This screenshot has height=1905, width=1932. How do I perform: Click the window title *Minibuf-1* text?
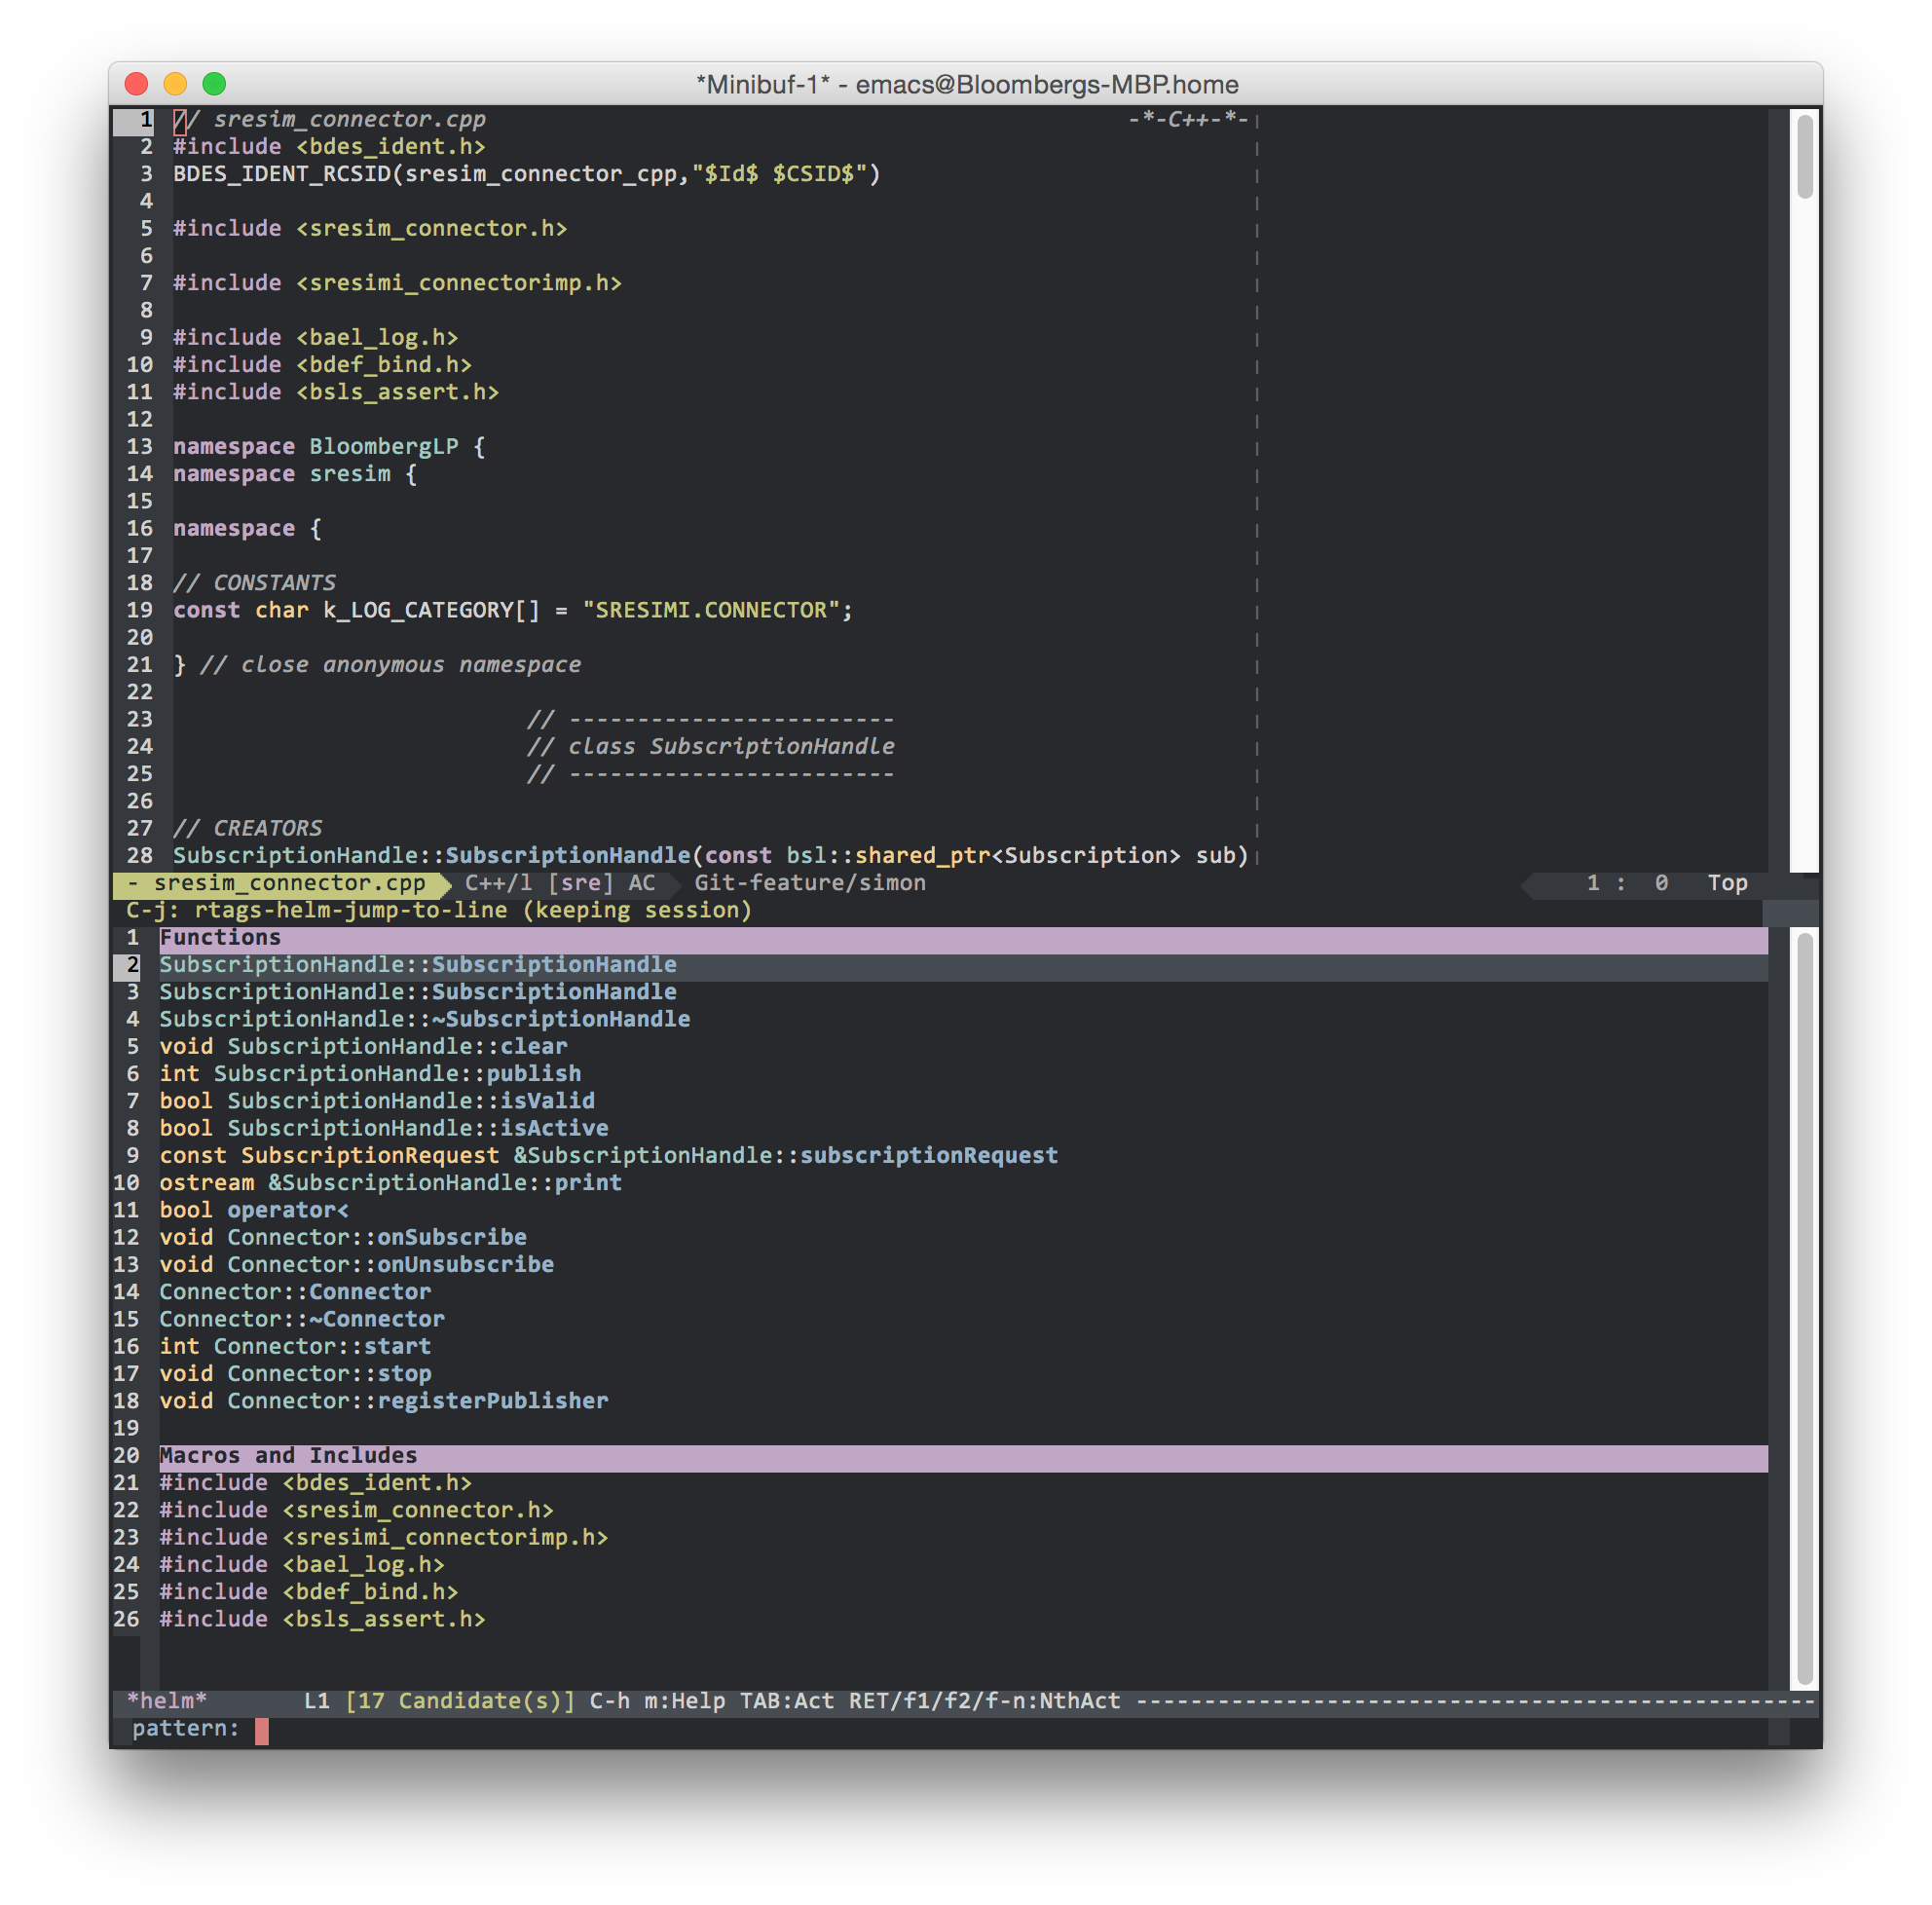pyautogui.click(x=762, y=84)
